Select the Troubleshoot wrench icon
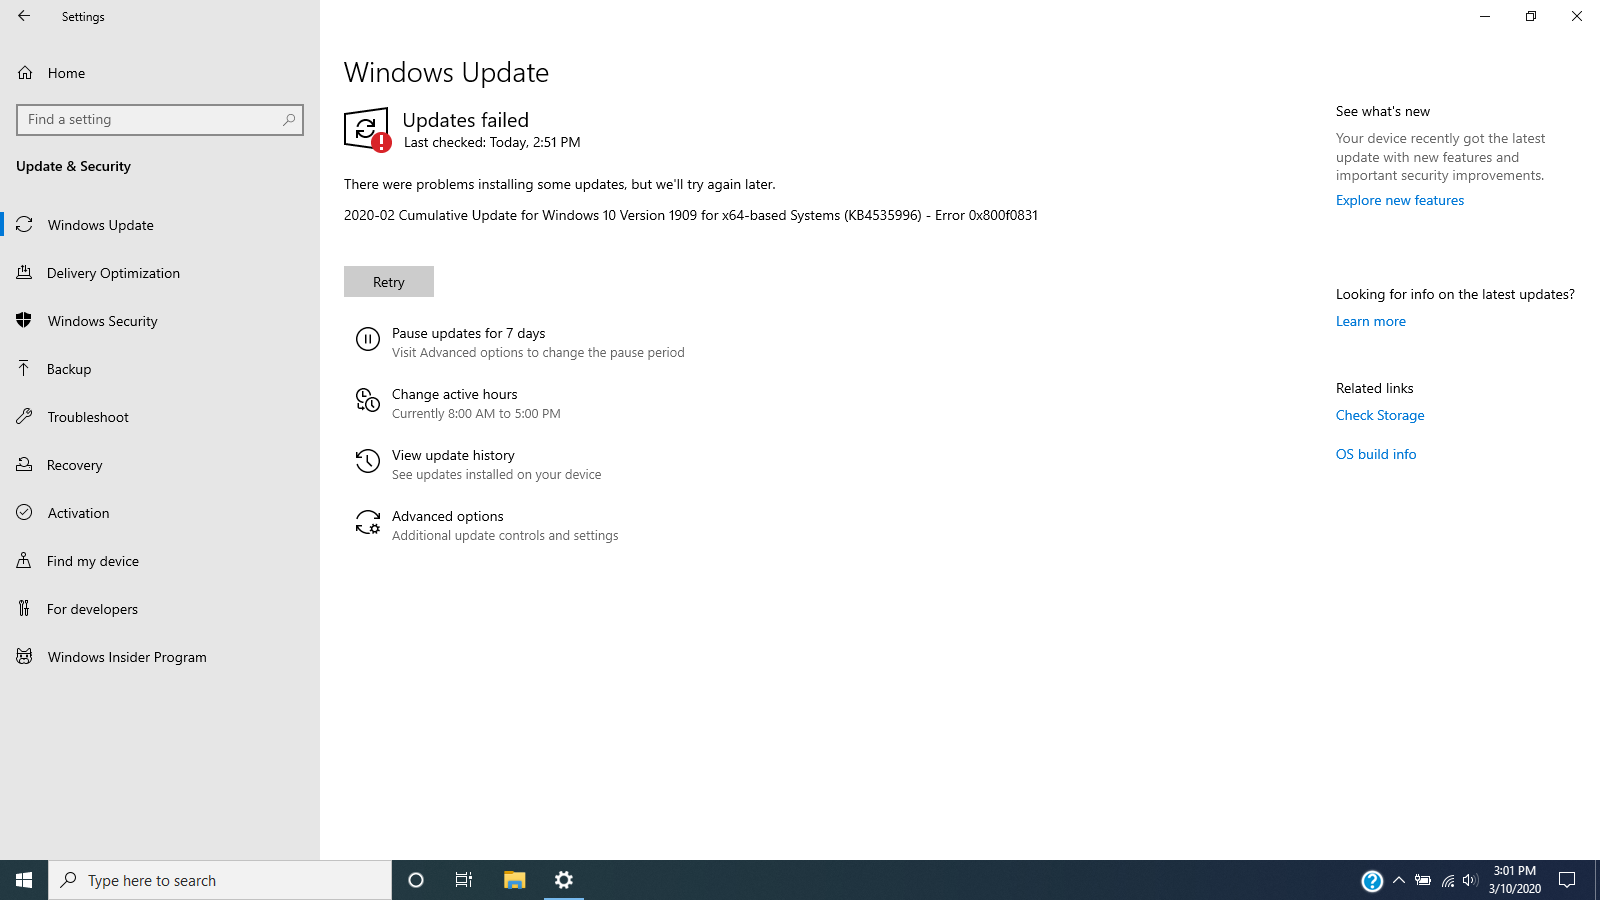Screen dimensions: 1600x900 click(x=24, y=416)
